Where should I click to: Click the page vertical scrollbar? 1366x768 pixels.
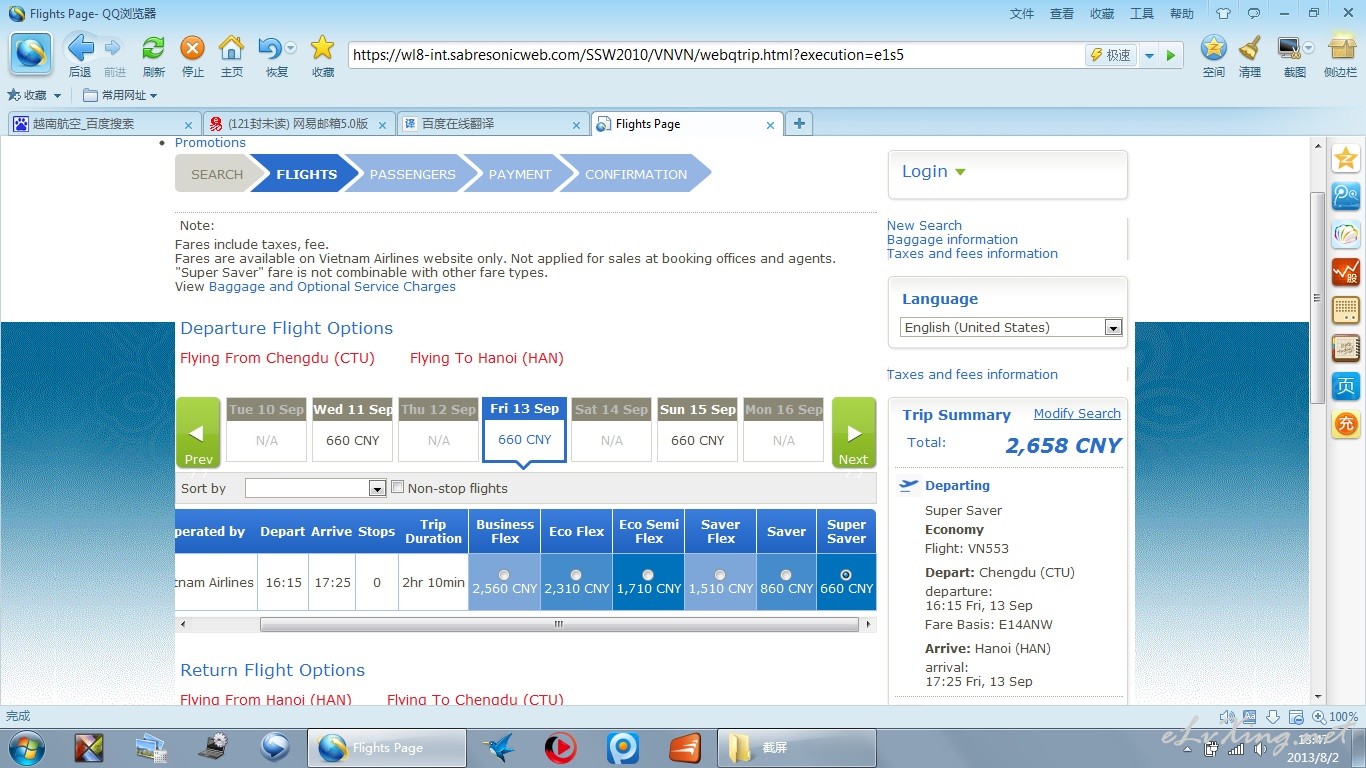coord(1318,297)
